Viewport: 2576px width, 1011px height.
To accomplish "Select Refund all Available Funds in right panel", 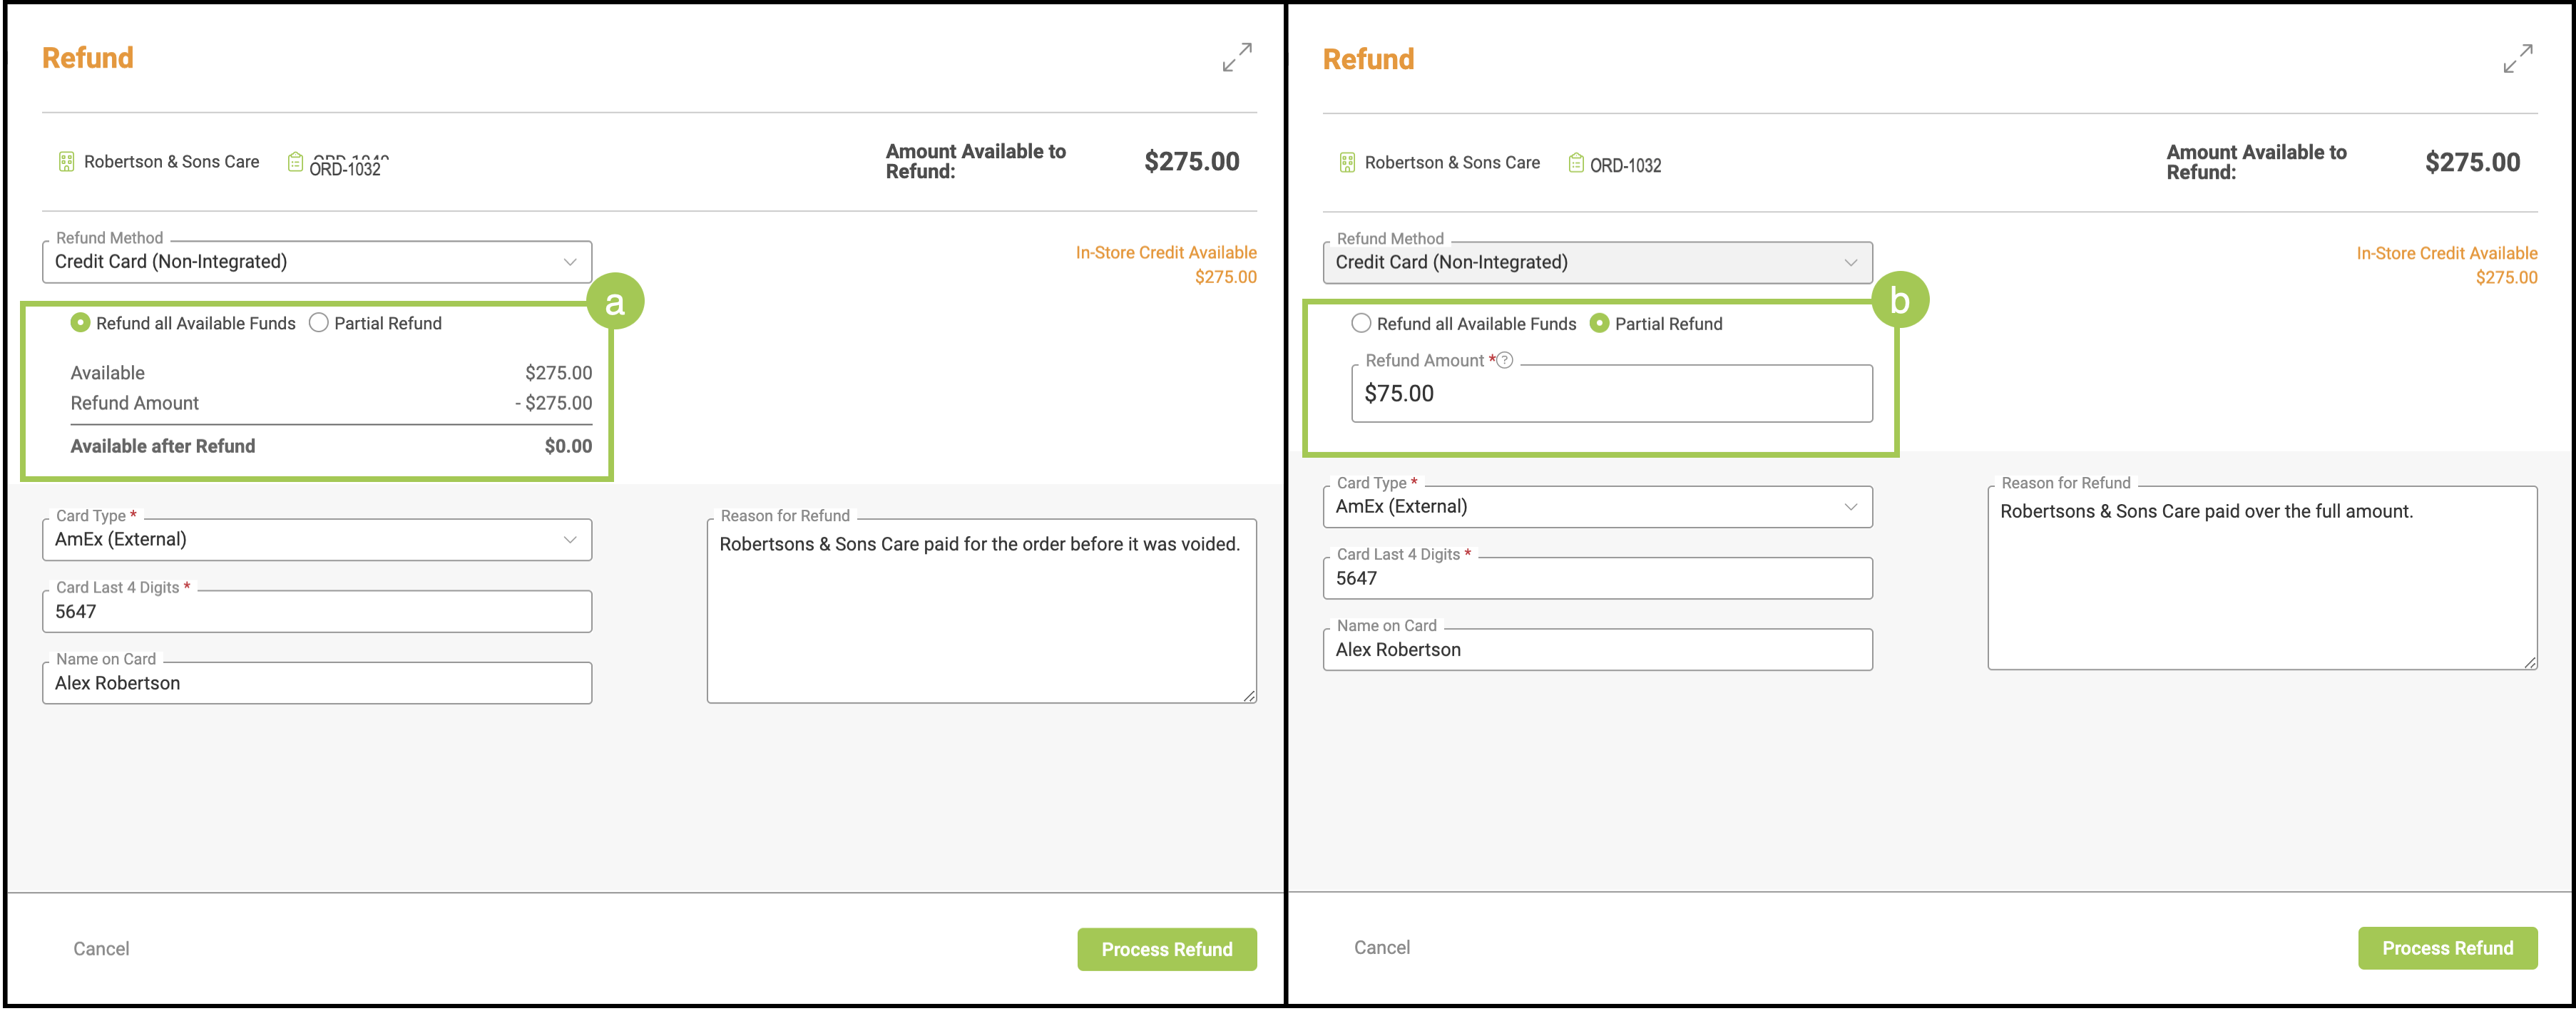I will (x=1361, y=323).
